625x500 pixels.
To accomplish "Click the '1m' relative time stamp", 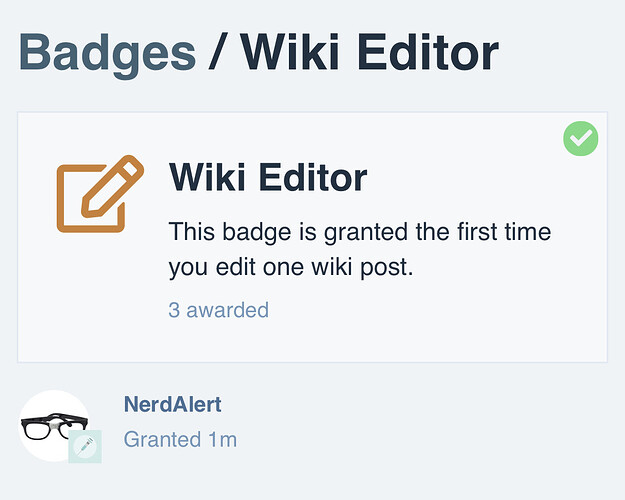I will (222, 439).
